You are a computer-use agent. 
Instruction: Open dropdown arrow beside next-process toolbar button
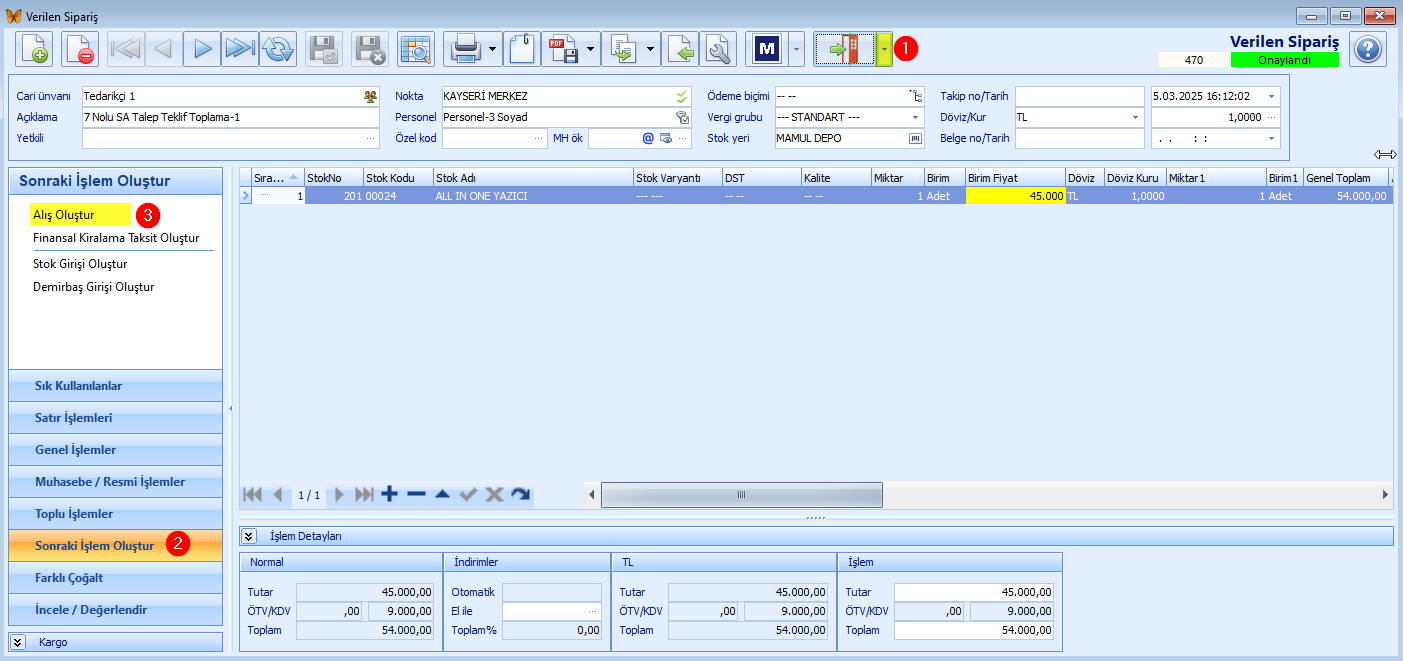pos(884,49)
